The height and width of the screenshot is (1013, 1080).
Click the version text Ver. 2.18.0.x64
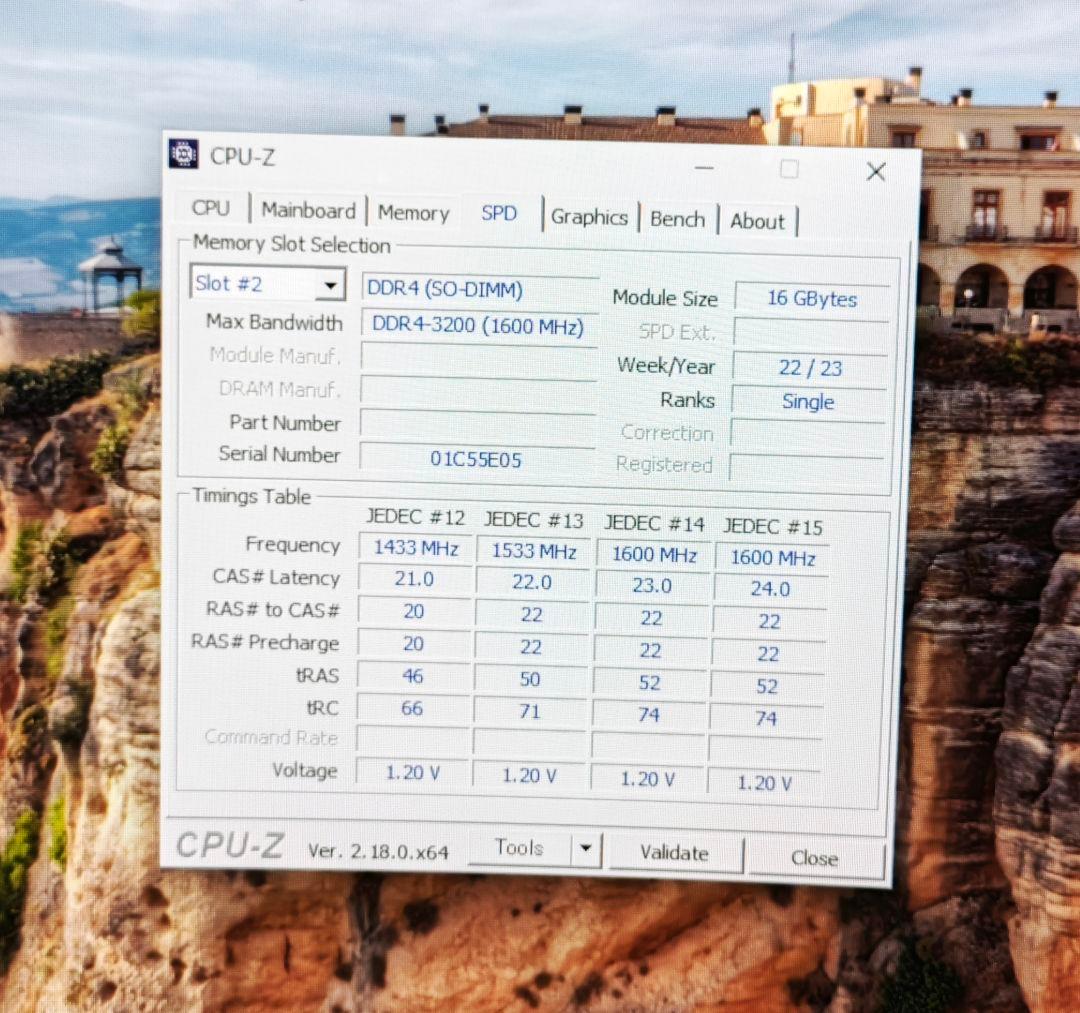click(x=377, y=852)
